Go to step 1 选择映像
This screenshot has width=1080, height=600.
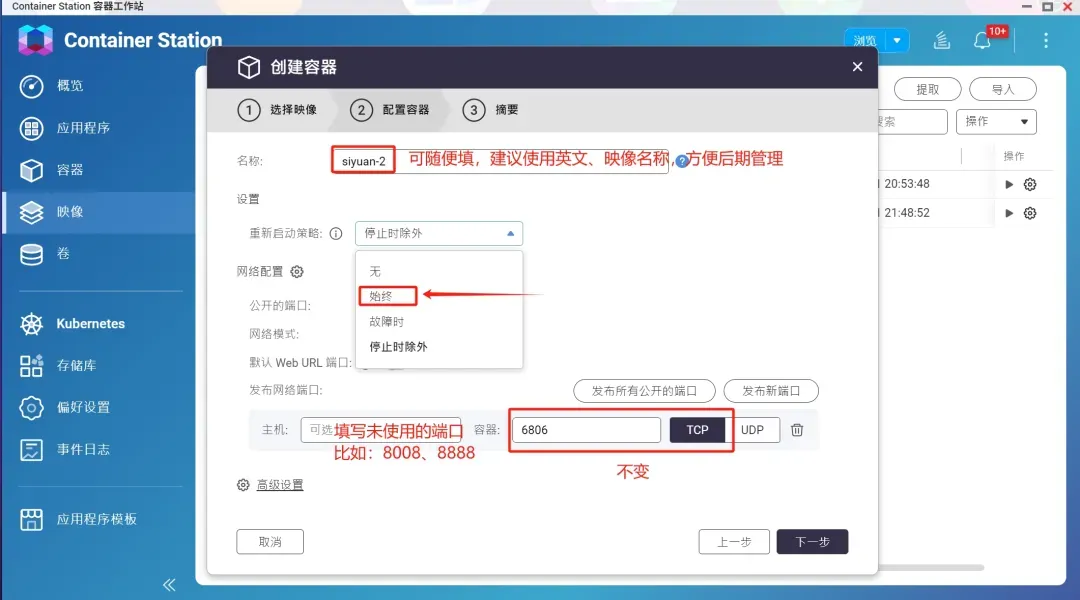tap(278, 110)
